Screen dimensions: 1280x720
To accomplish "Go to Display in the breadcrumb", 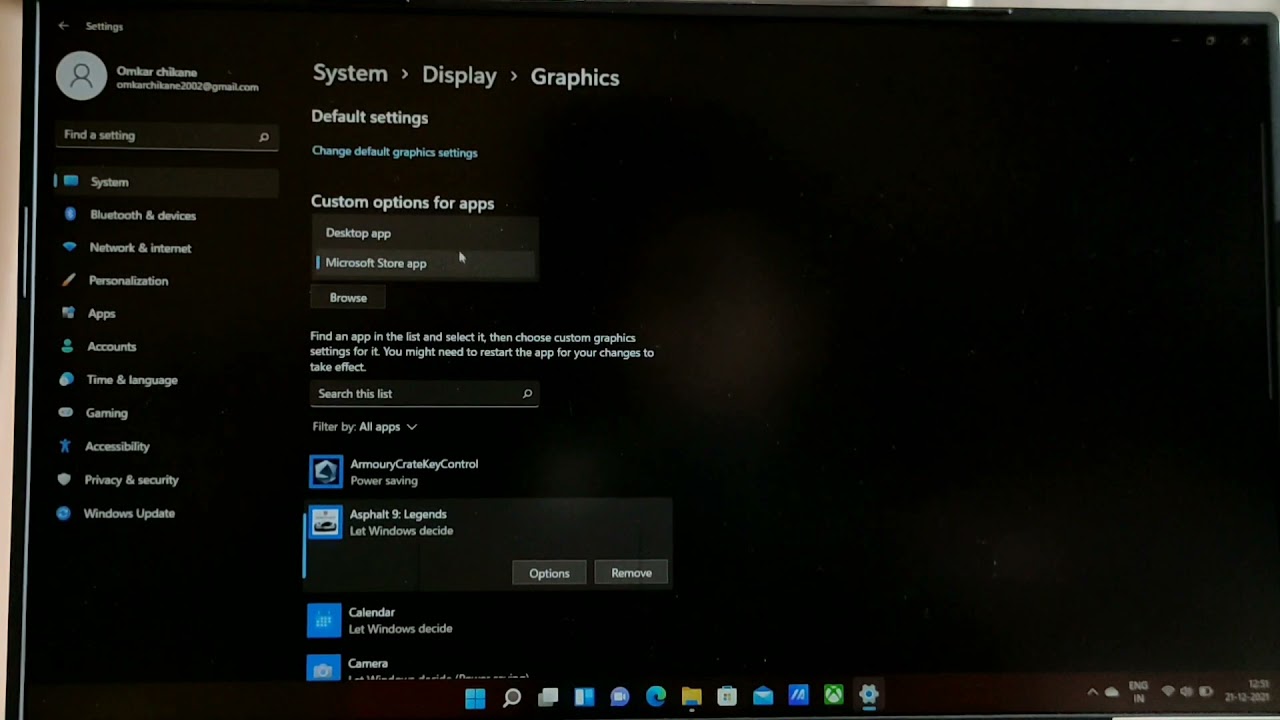I will pyautogui.click(x=459, y=76).
